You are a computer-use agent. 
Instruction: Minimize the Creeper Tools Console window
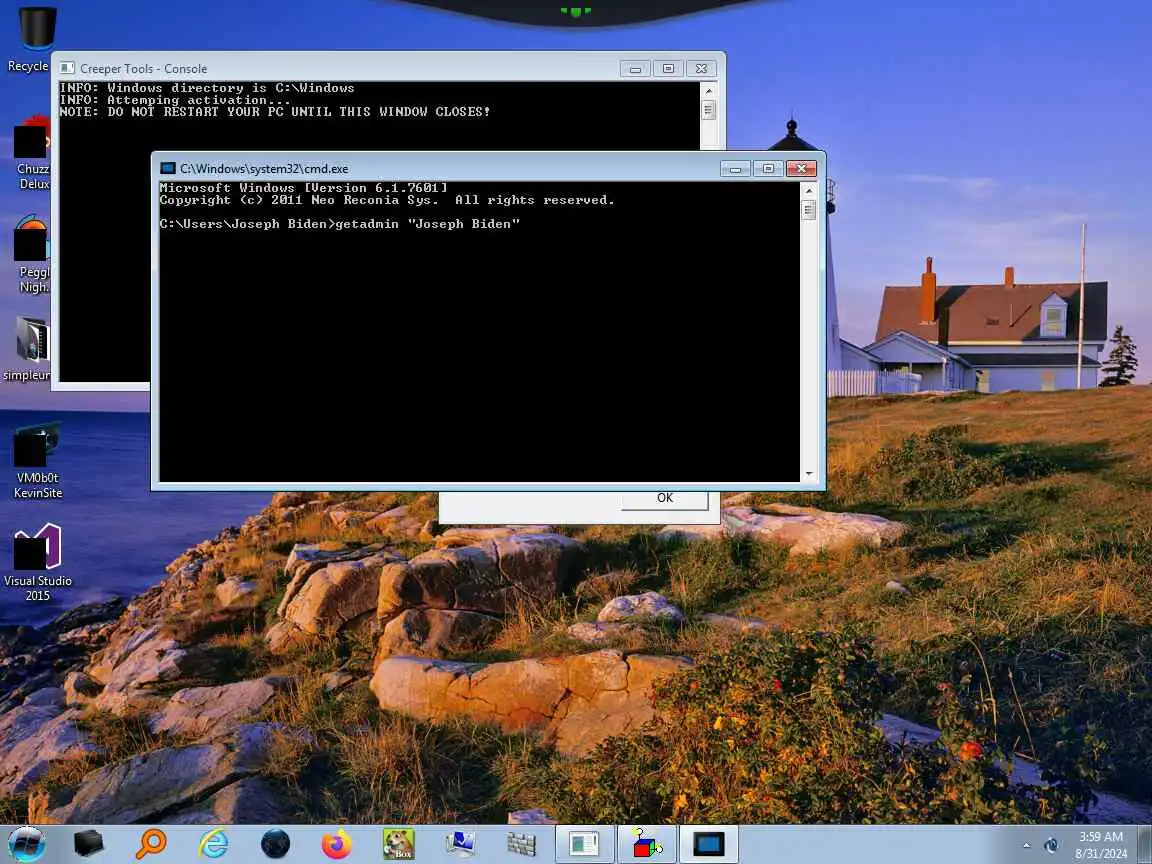click(635, 68)
